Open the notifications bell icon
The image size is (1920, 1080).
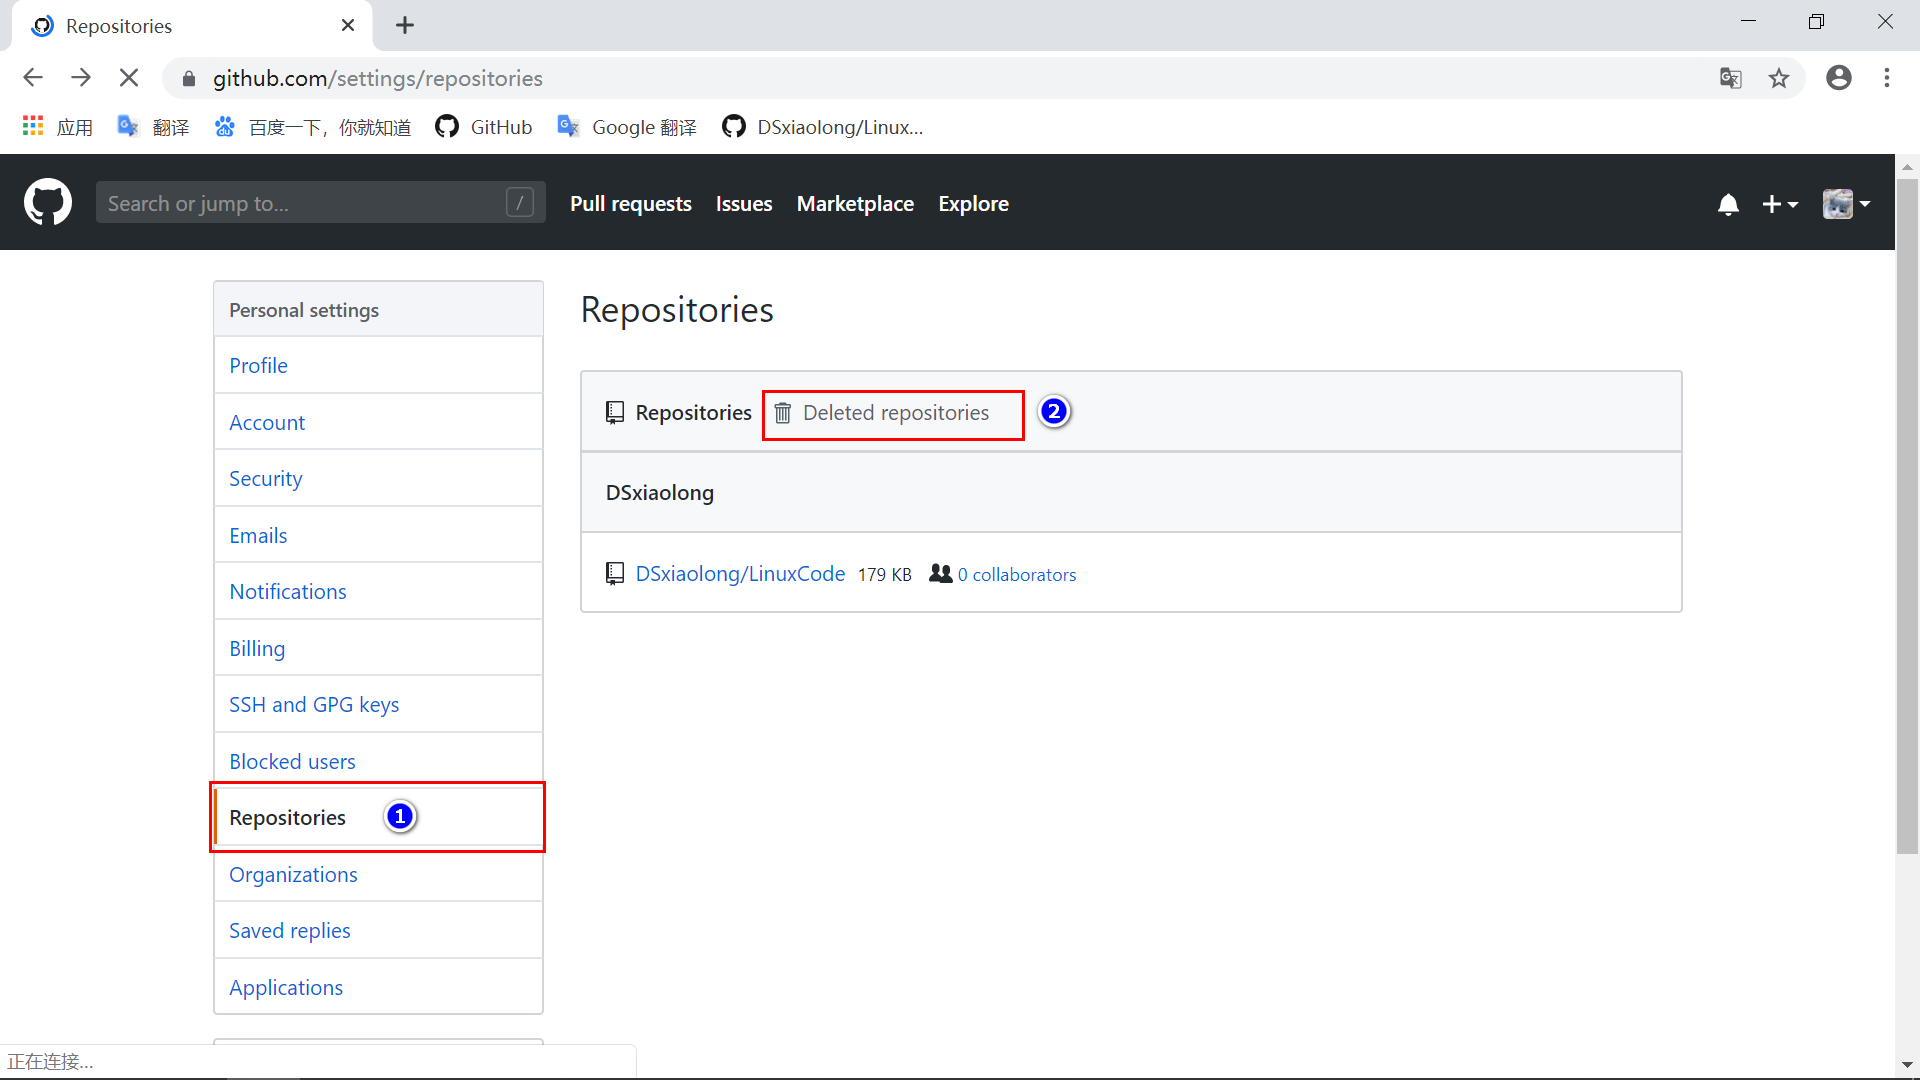point(1728,204)
